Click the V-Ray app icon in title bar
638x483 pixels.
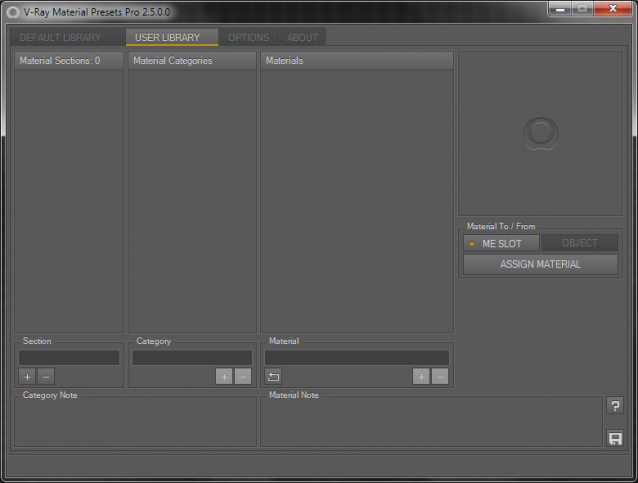pos(13,12)
